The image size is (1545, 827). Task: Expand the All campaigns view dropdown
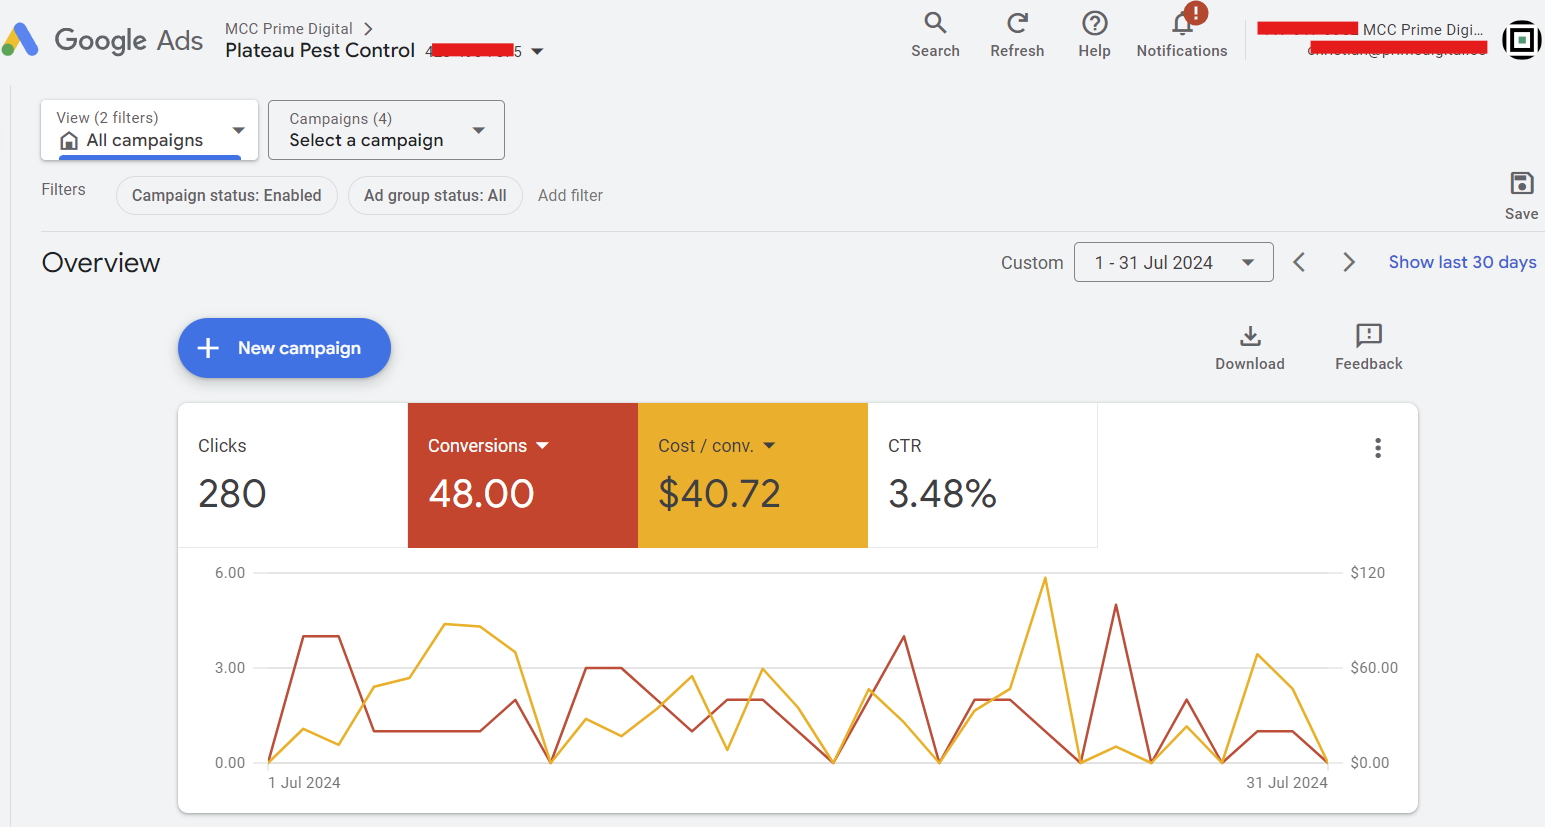238,130
